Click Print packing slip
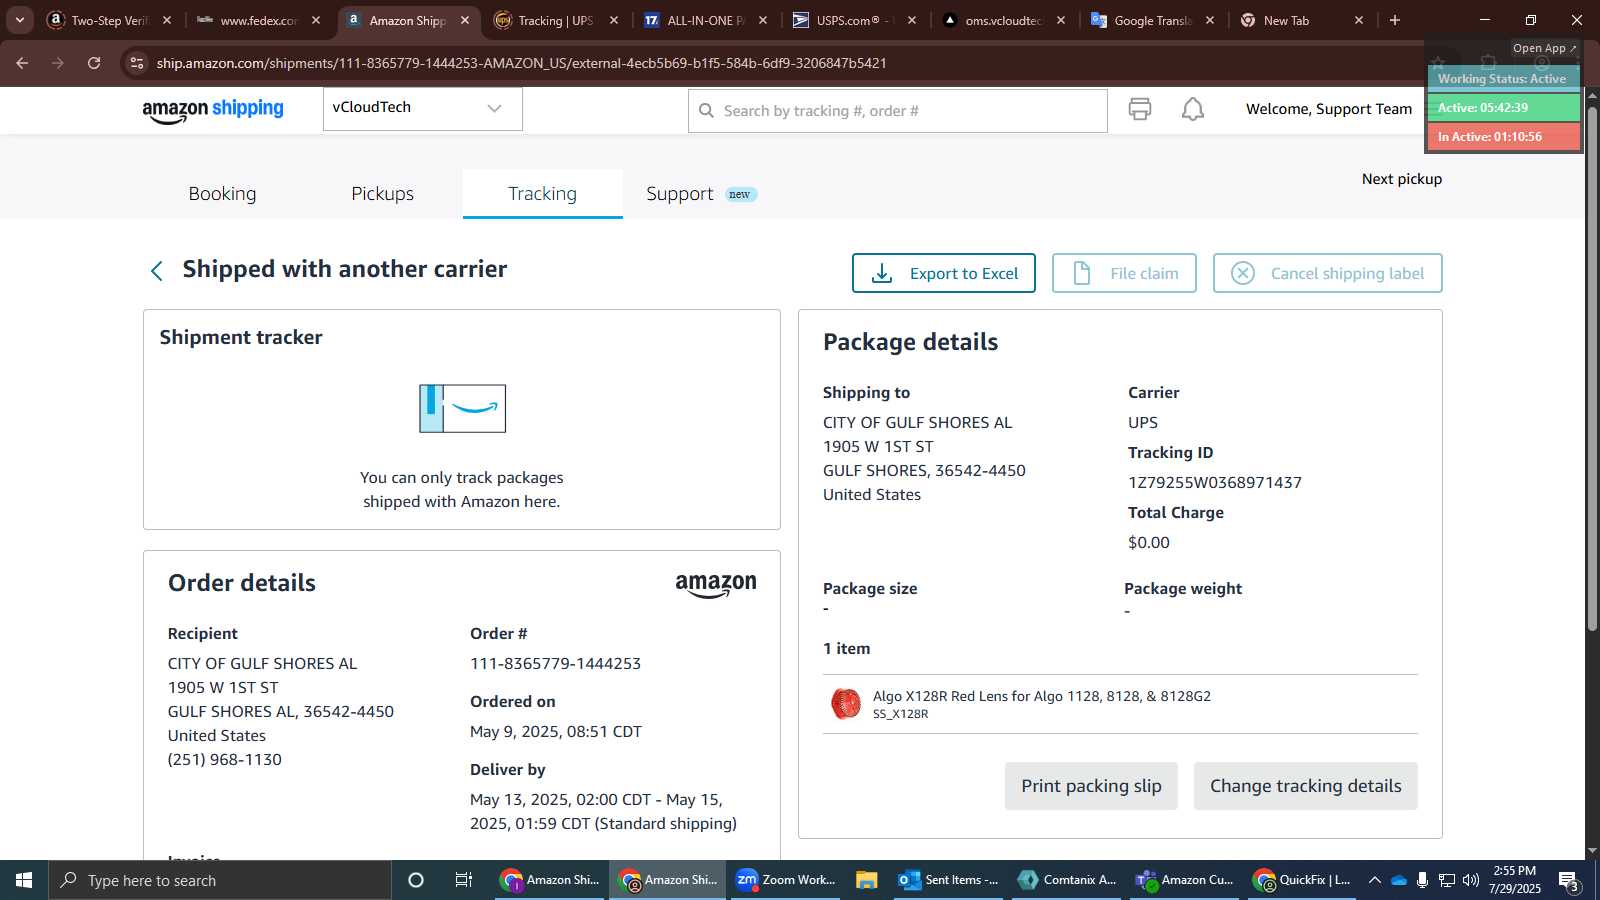 [x=1091, y=786]
